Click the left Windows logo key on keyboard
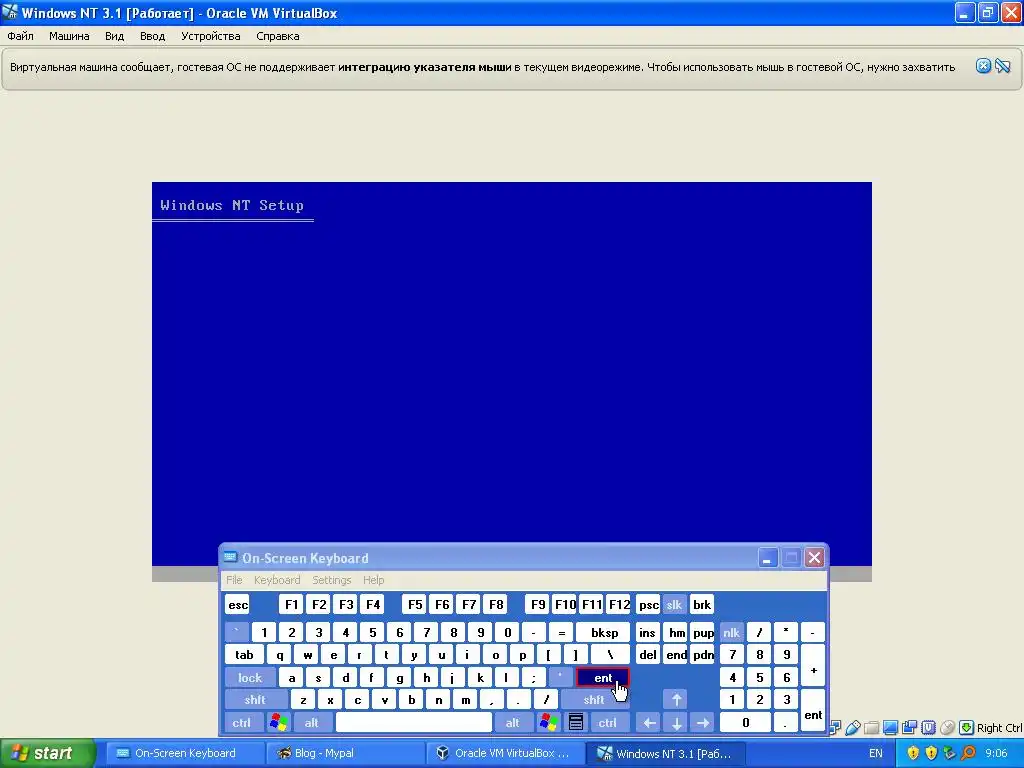1024x768 pixels. pyautogui.click(x=278, y=722)
